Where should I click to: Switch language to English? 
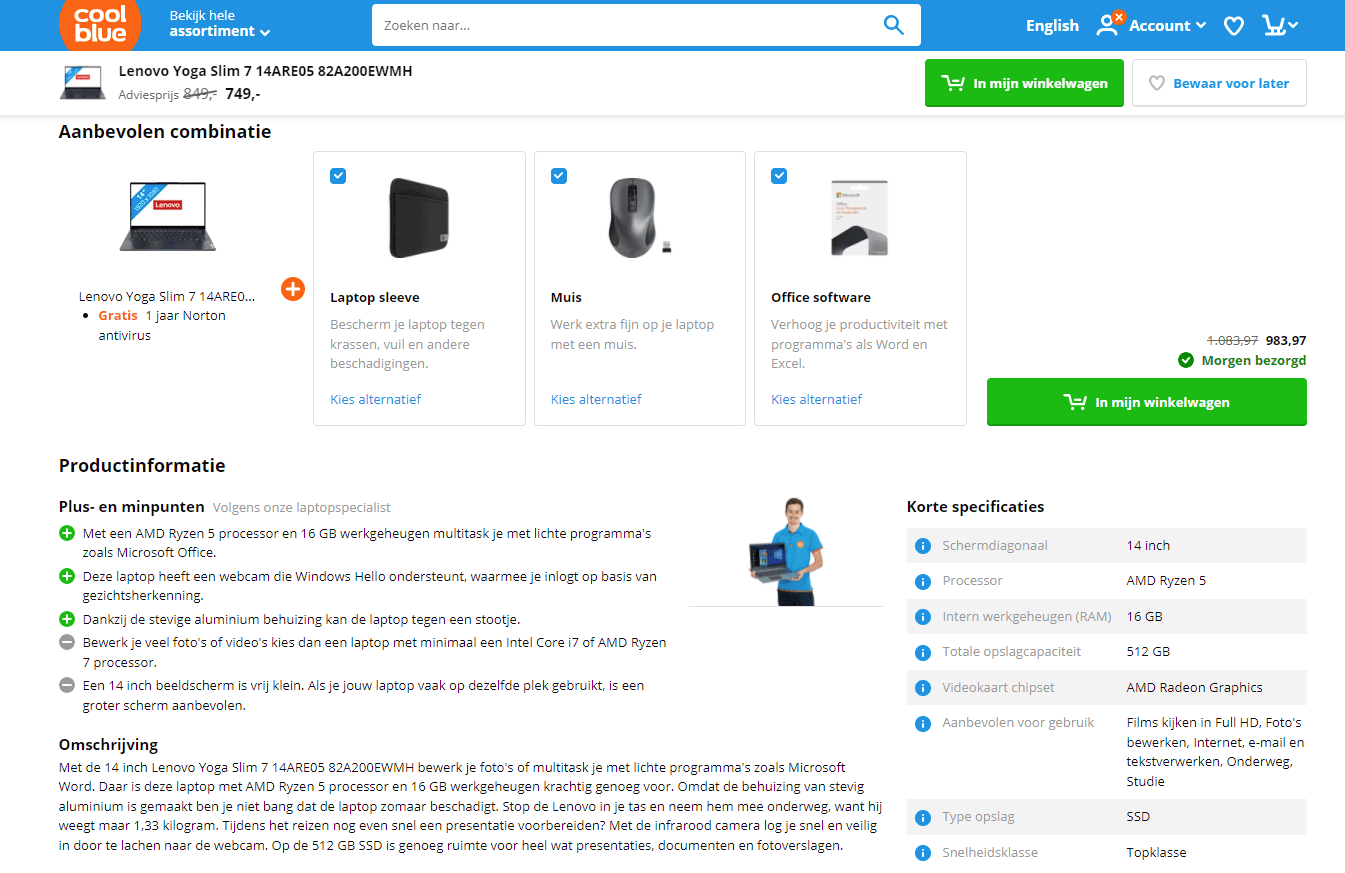coord(1052,26)
